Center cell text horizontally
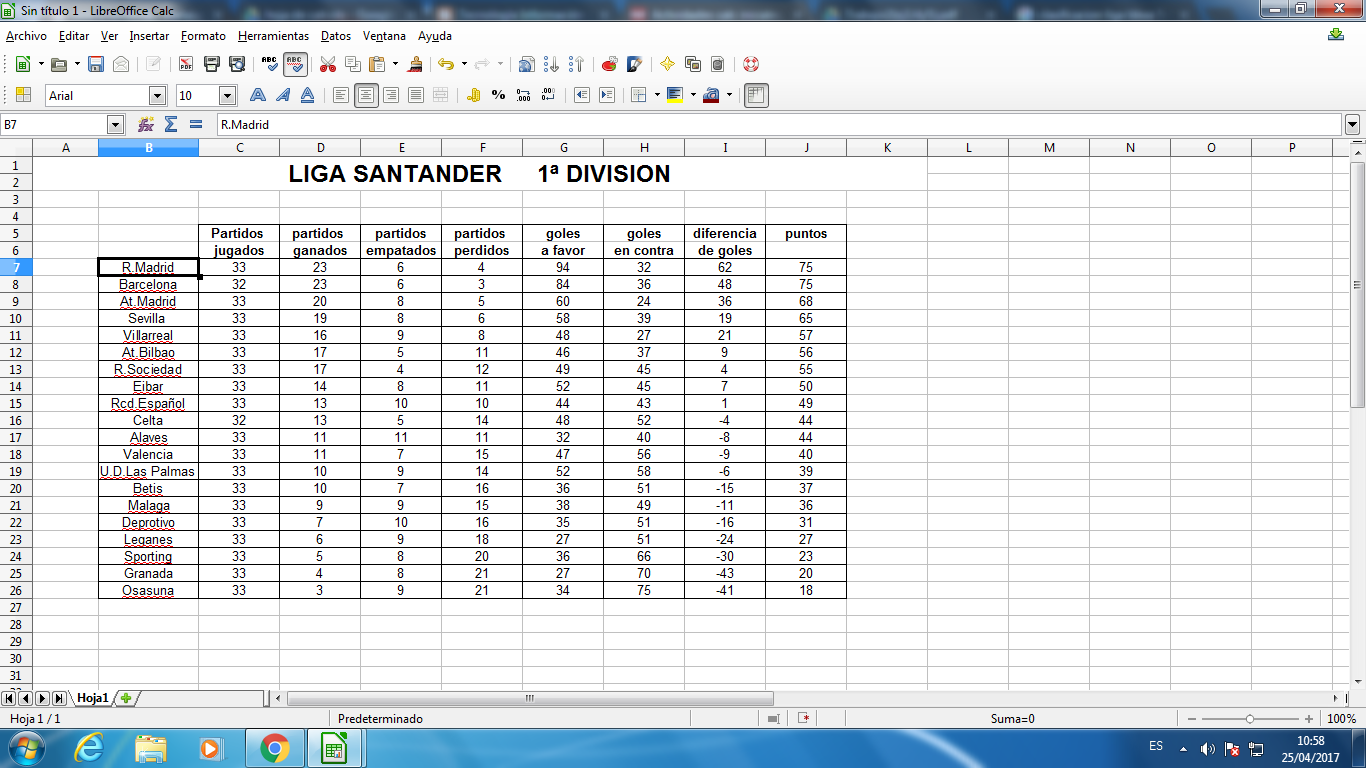The image size is (1366, 768). point(366,95)
